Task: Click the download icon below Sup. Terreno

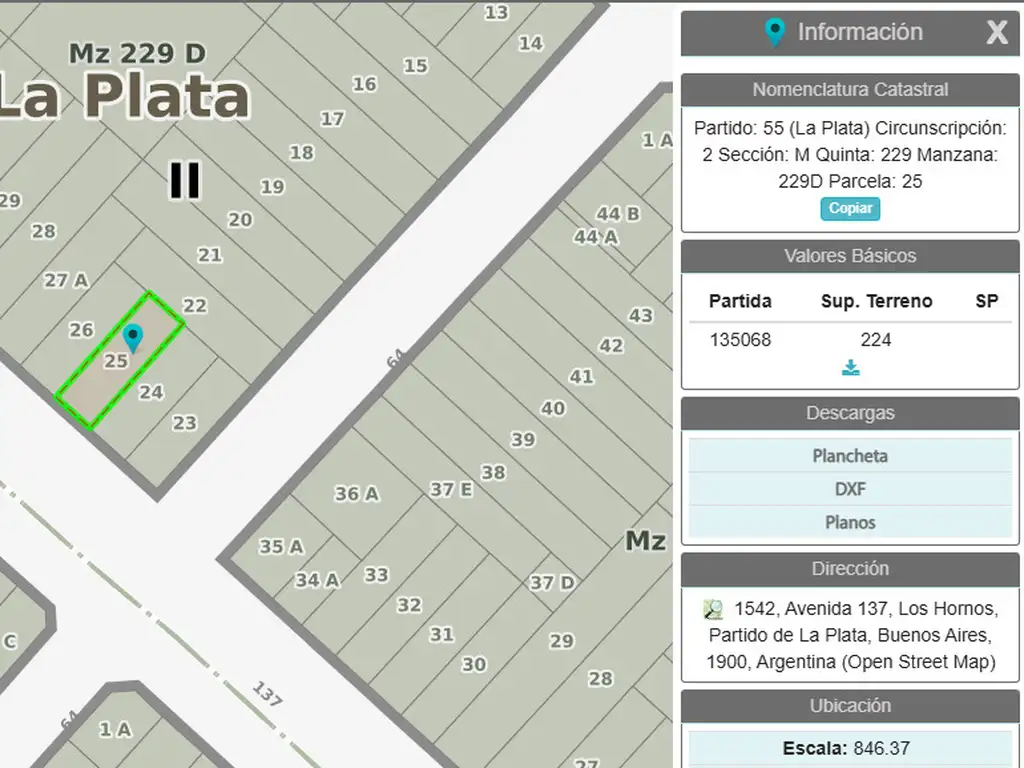Action: pos(851,368)
